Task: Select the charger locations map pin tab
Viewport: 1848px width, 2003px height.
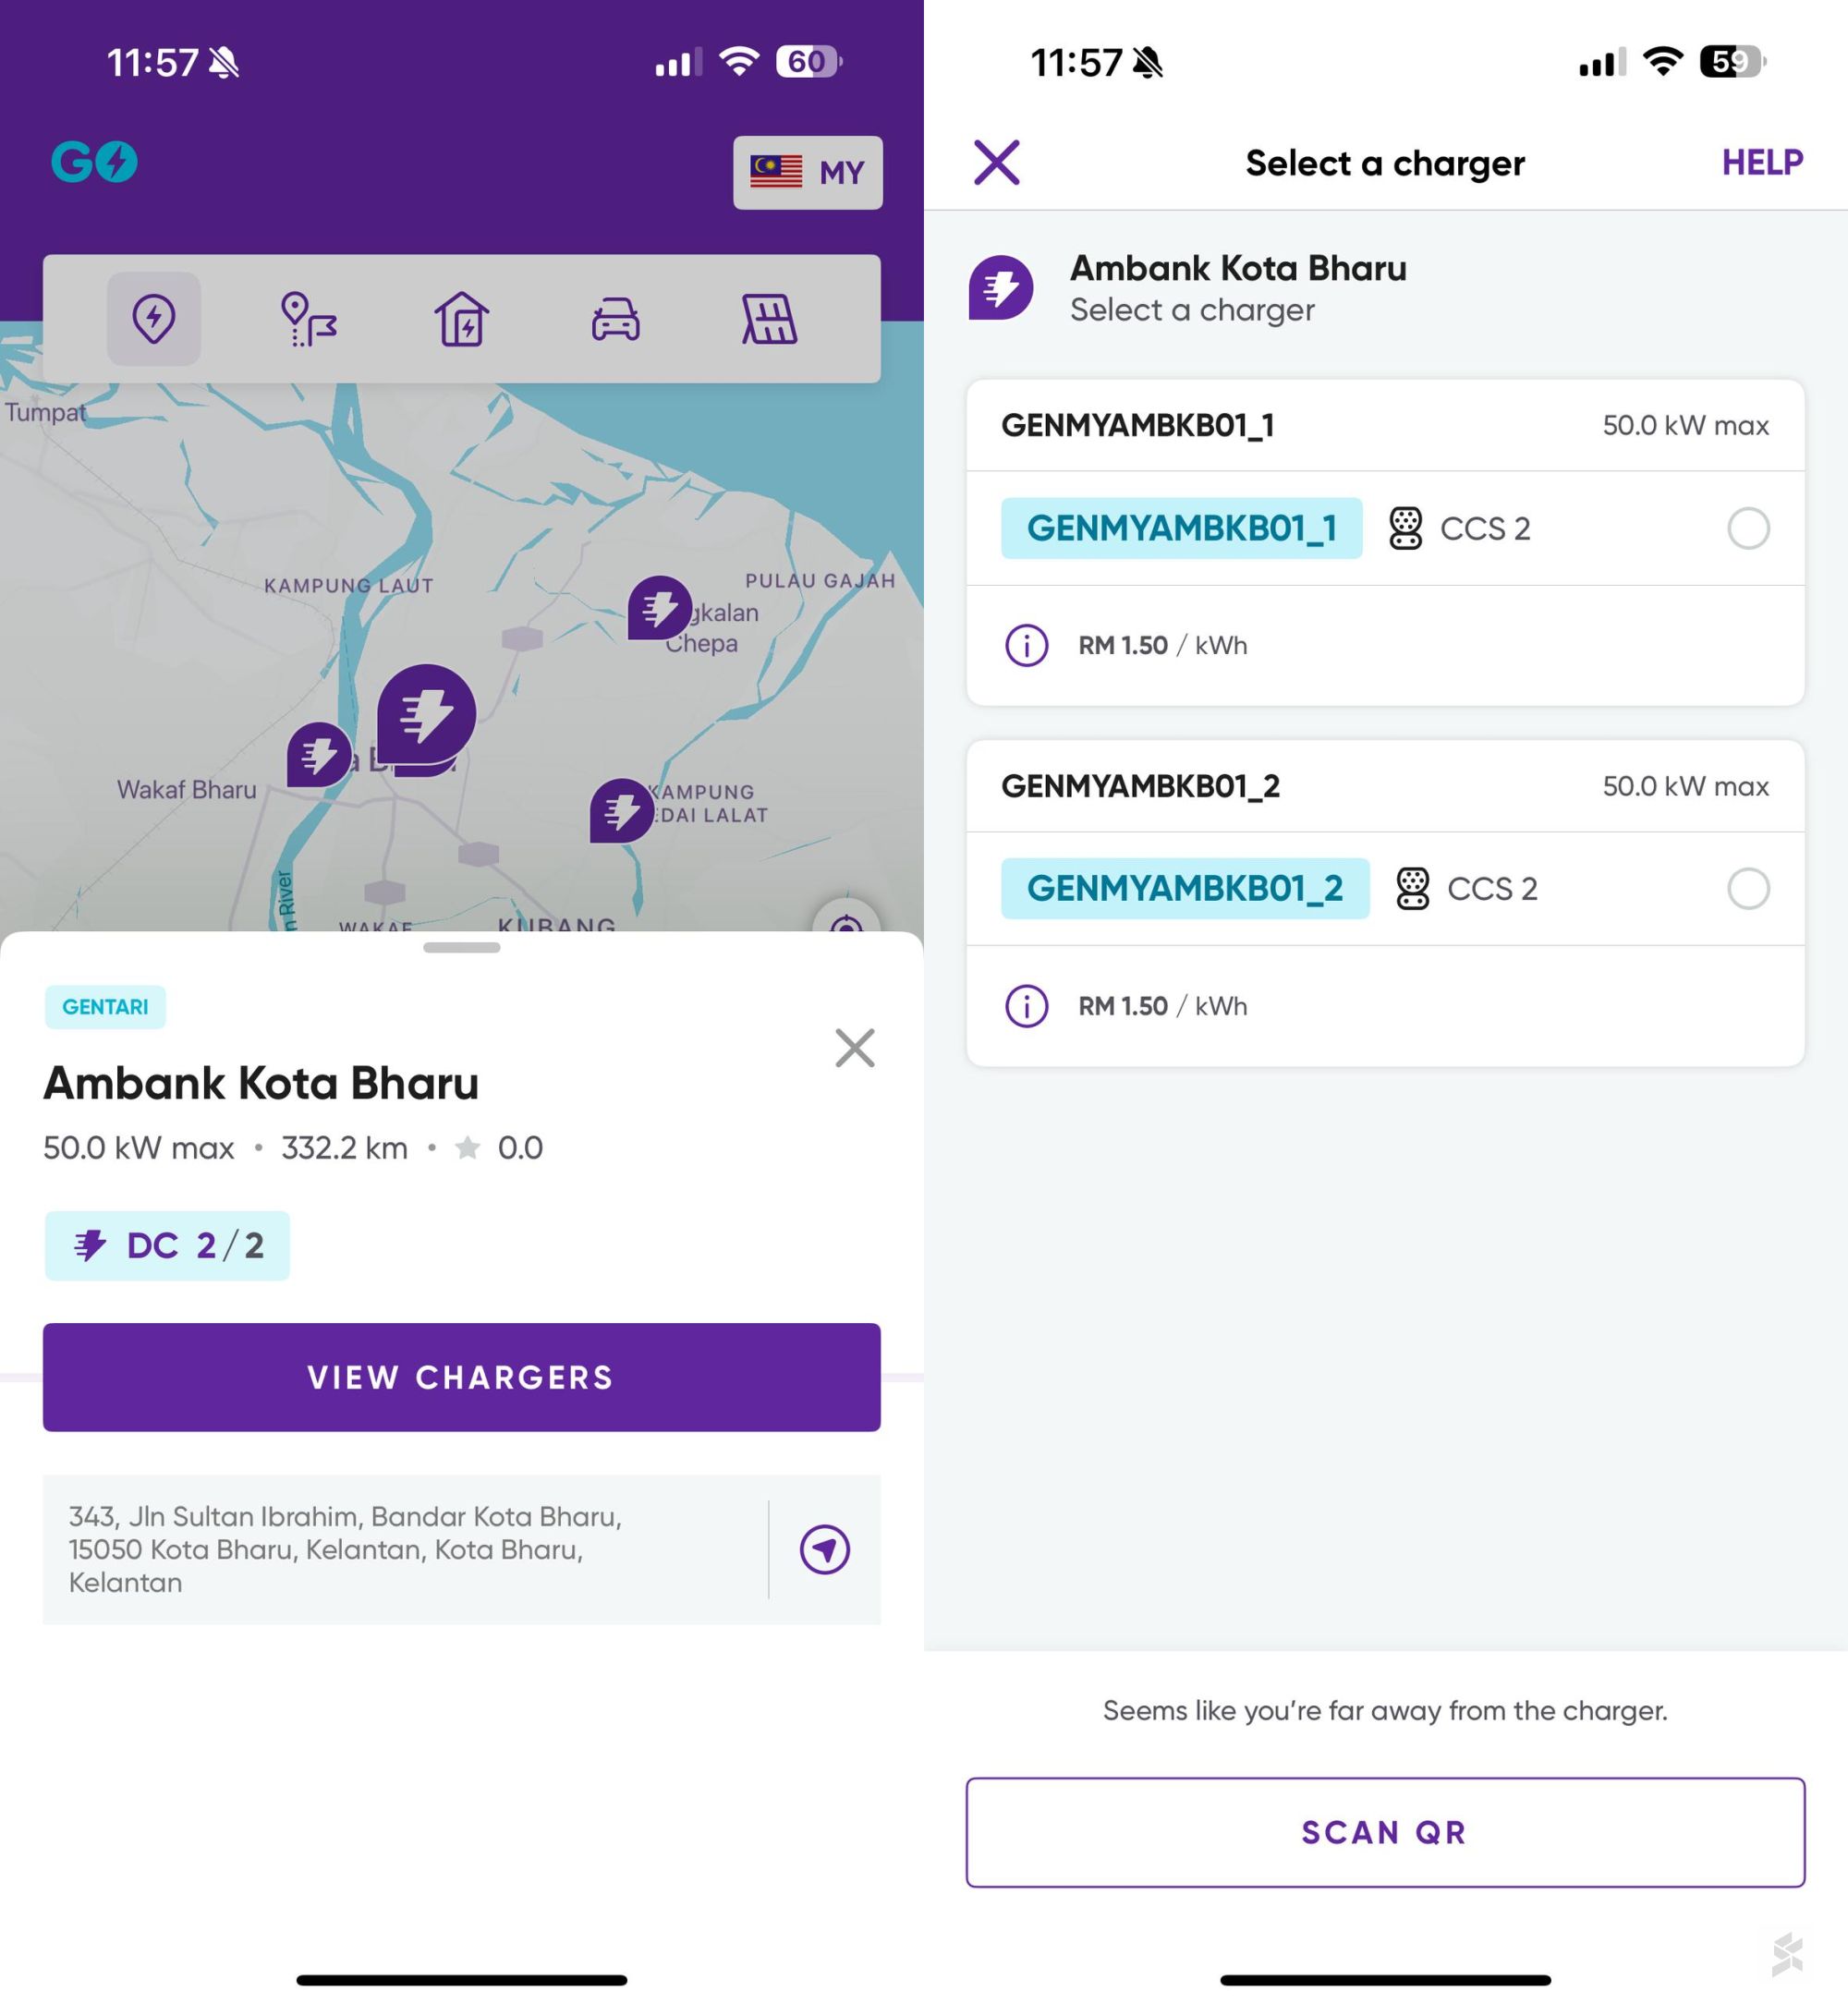Action: (154, 319)
